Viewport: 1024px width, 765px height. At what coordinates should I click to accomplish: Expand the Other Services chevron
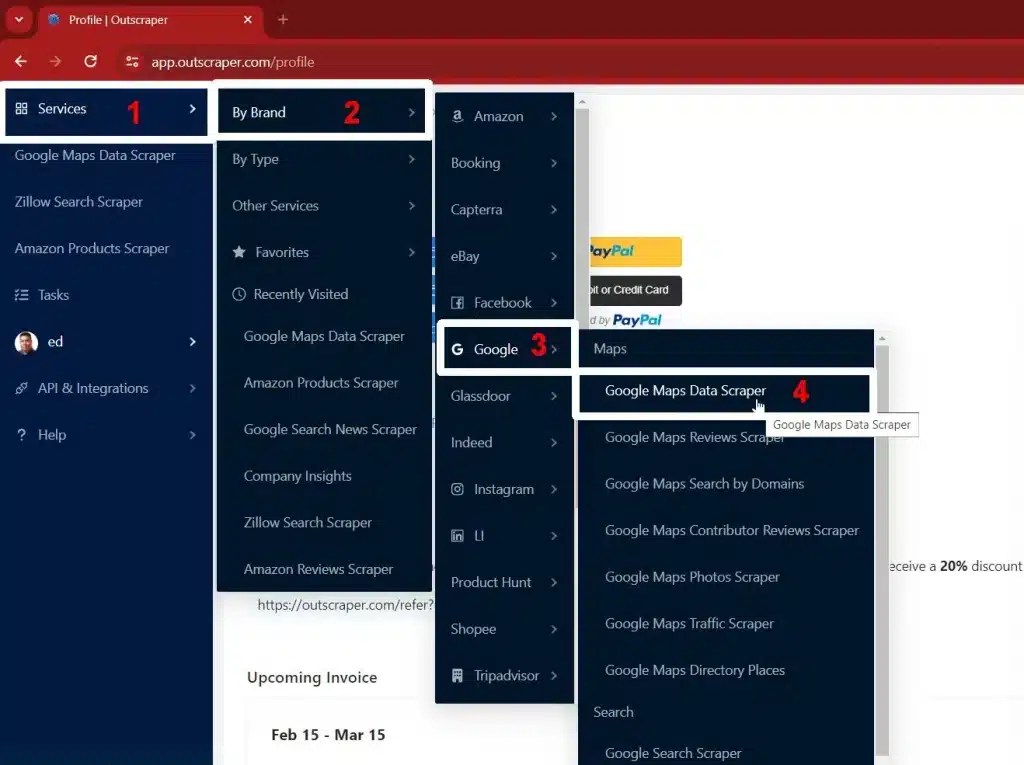tap(411, 205)
